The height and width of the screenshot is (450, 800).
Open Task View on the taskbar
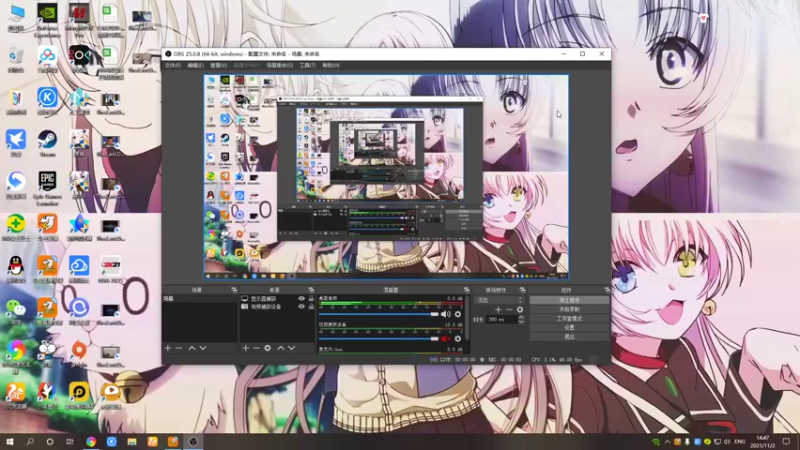click(x=70, y=441)
